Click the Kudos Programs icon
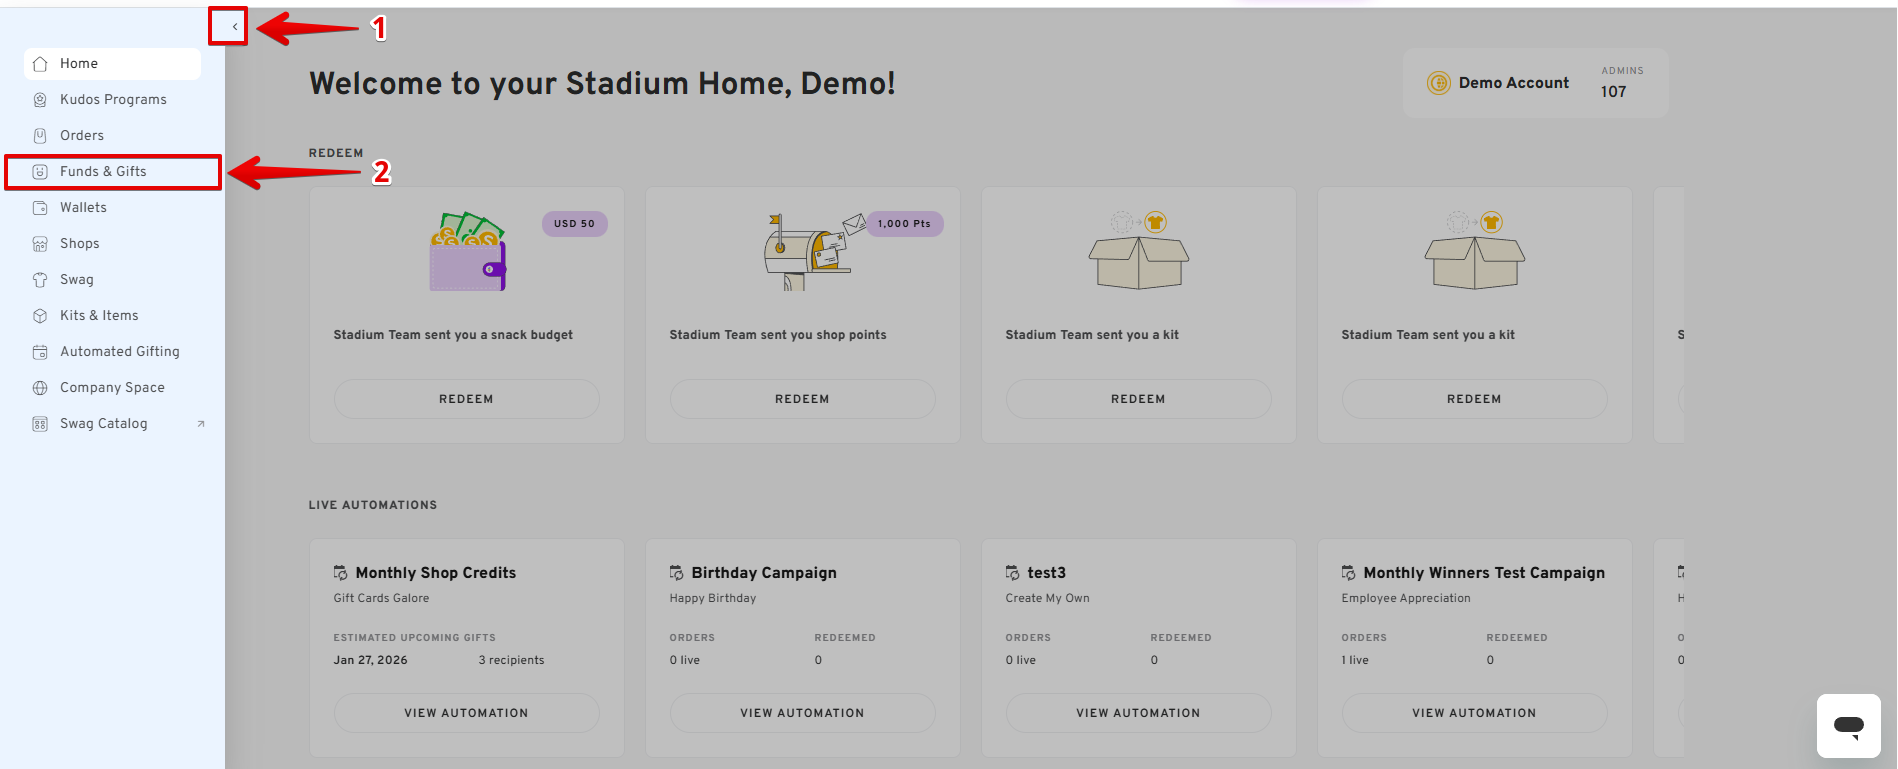Viewport: 1898px width, 769px height. [x=40, y=100]
